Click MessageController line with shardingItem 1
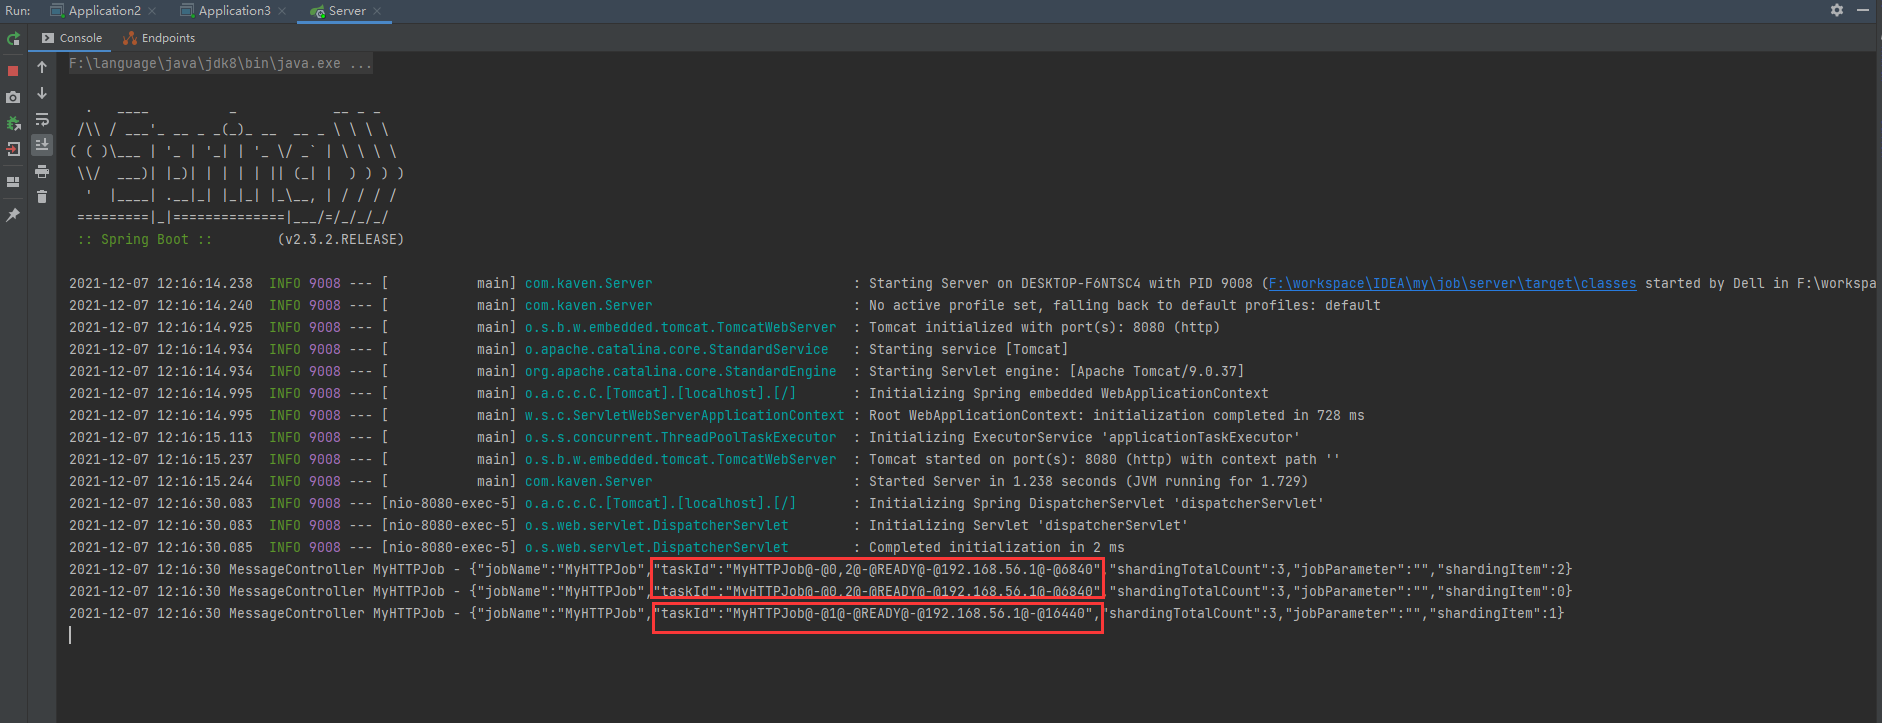The height and width of the screenshot is (723, 1882). click(816, 614)
